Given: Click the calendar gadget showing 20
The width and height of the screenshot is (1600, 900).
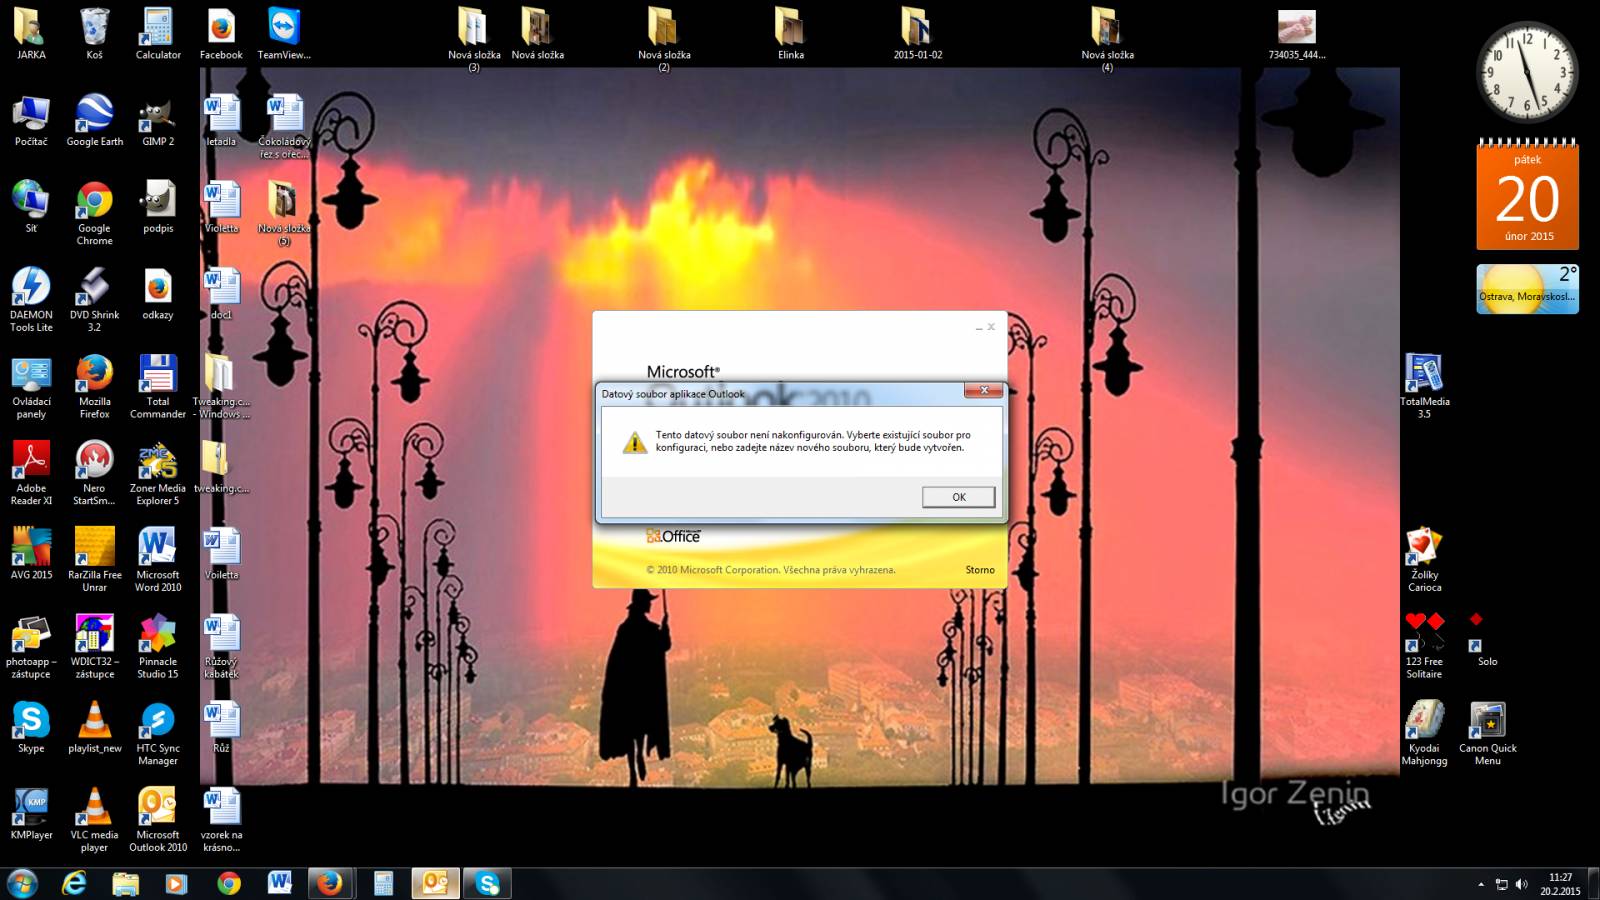Looking at the screenshot, I should (x=1527, y=195).
